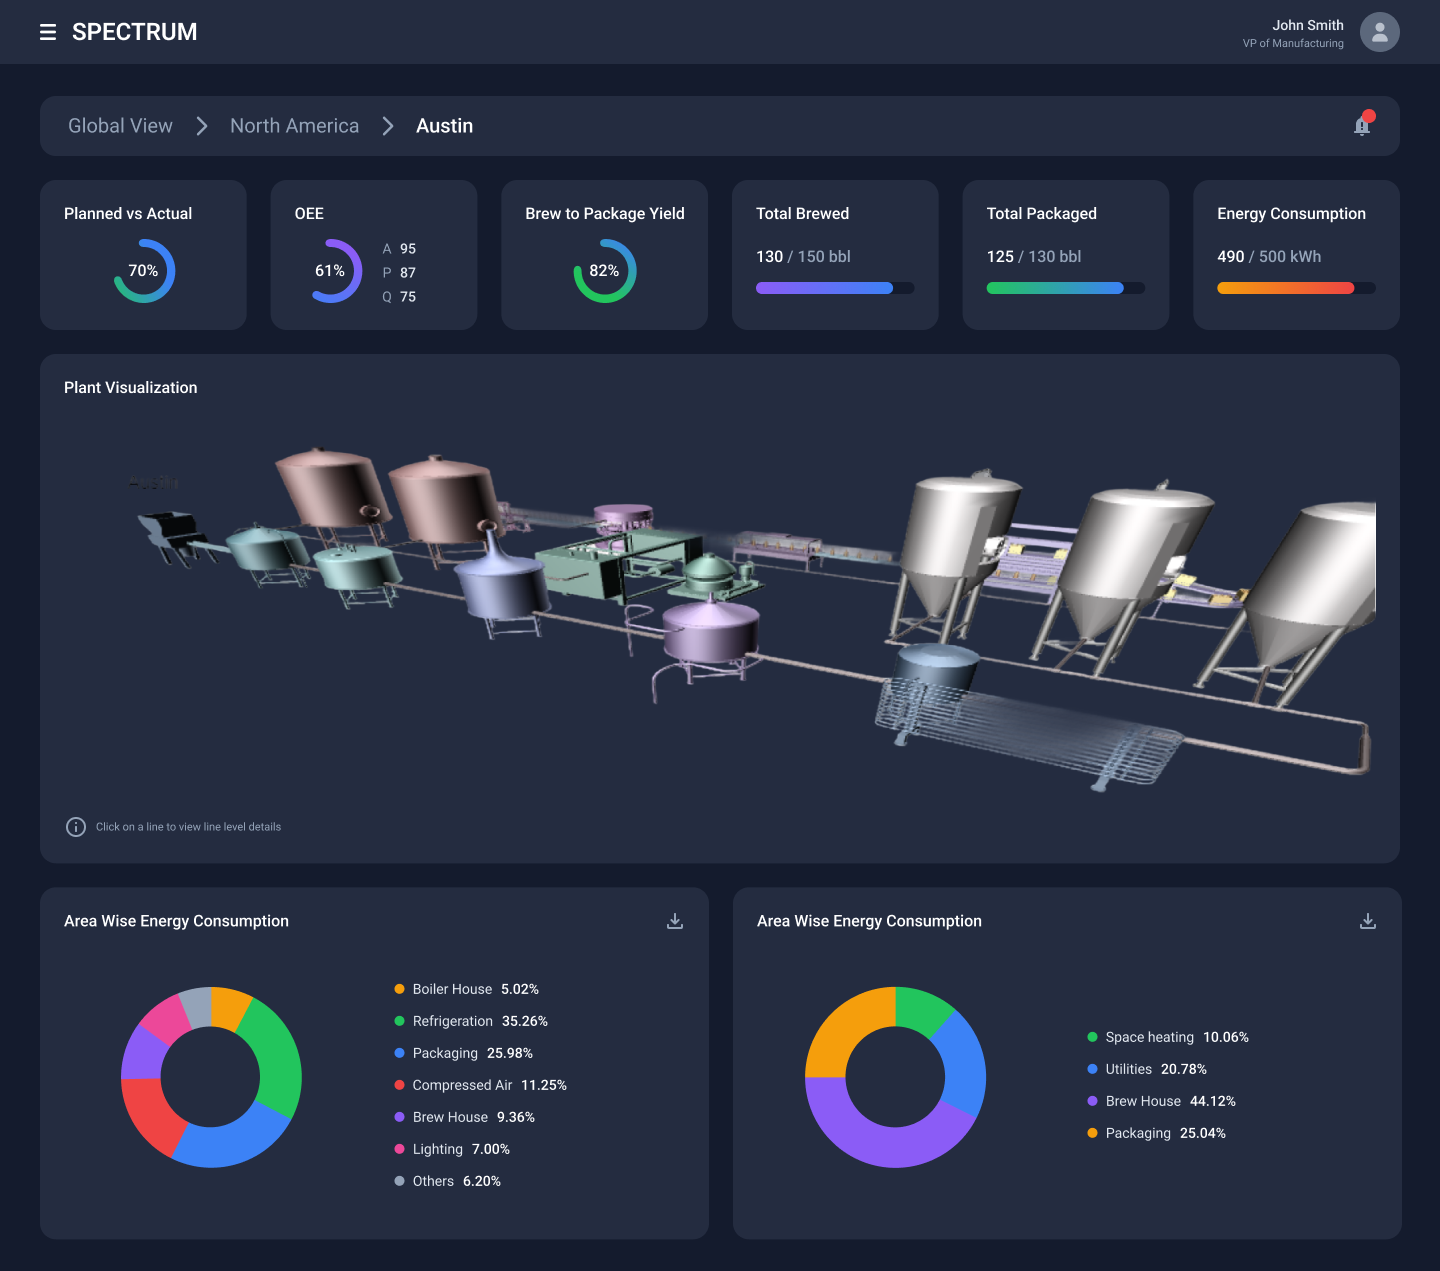Select the Austin breadcrumb tab
Screen dimensions: 1440x1271
pos(444,126)
